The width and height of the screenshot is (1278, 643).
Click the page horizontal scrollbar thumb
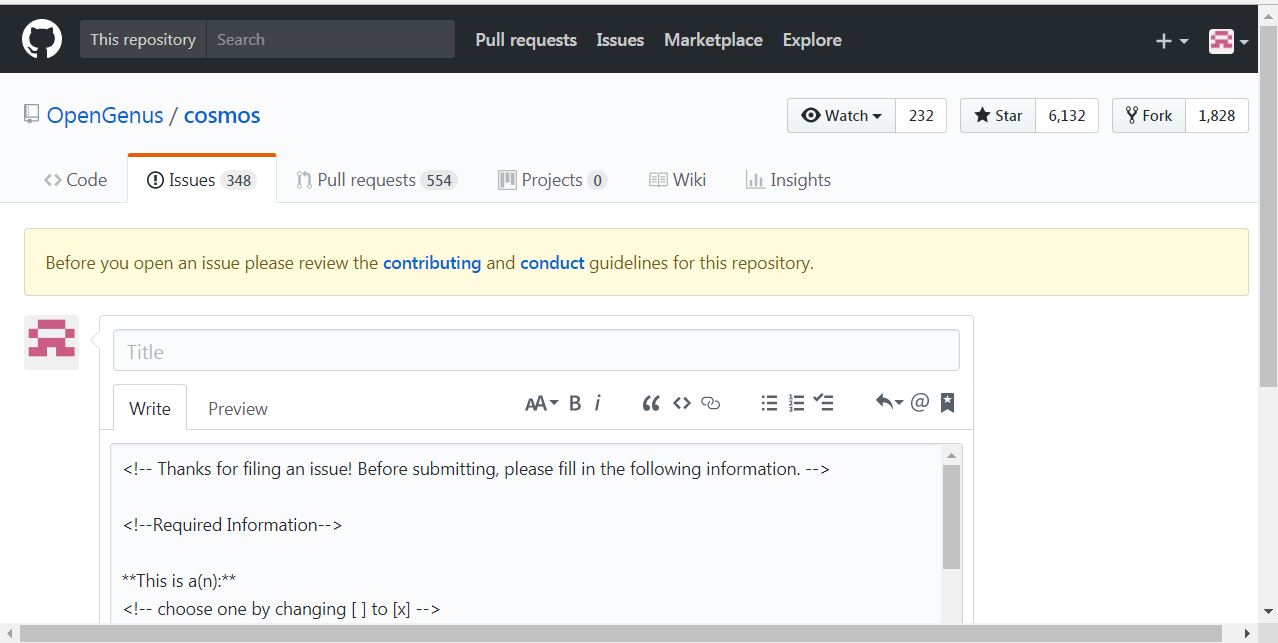coord(621,634)
